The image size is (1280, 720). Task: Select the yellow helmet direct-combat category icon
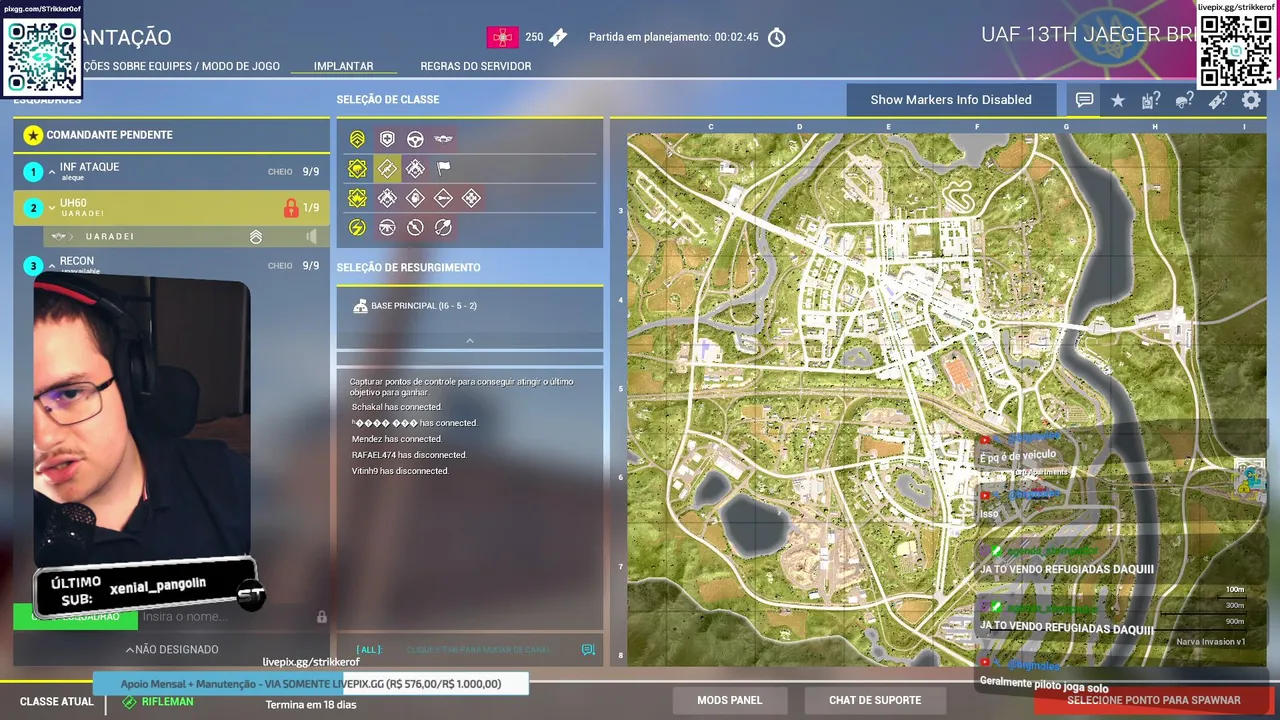tap(357, 169)
